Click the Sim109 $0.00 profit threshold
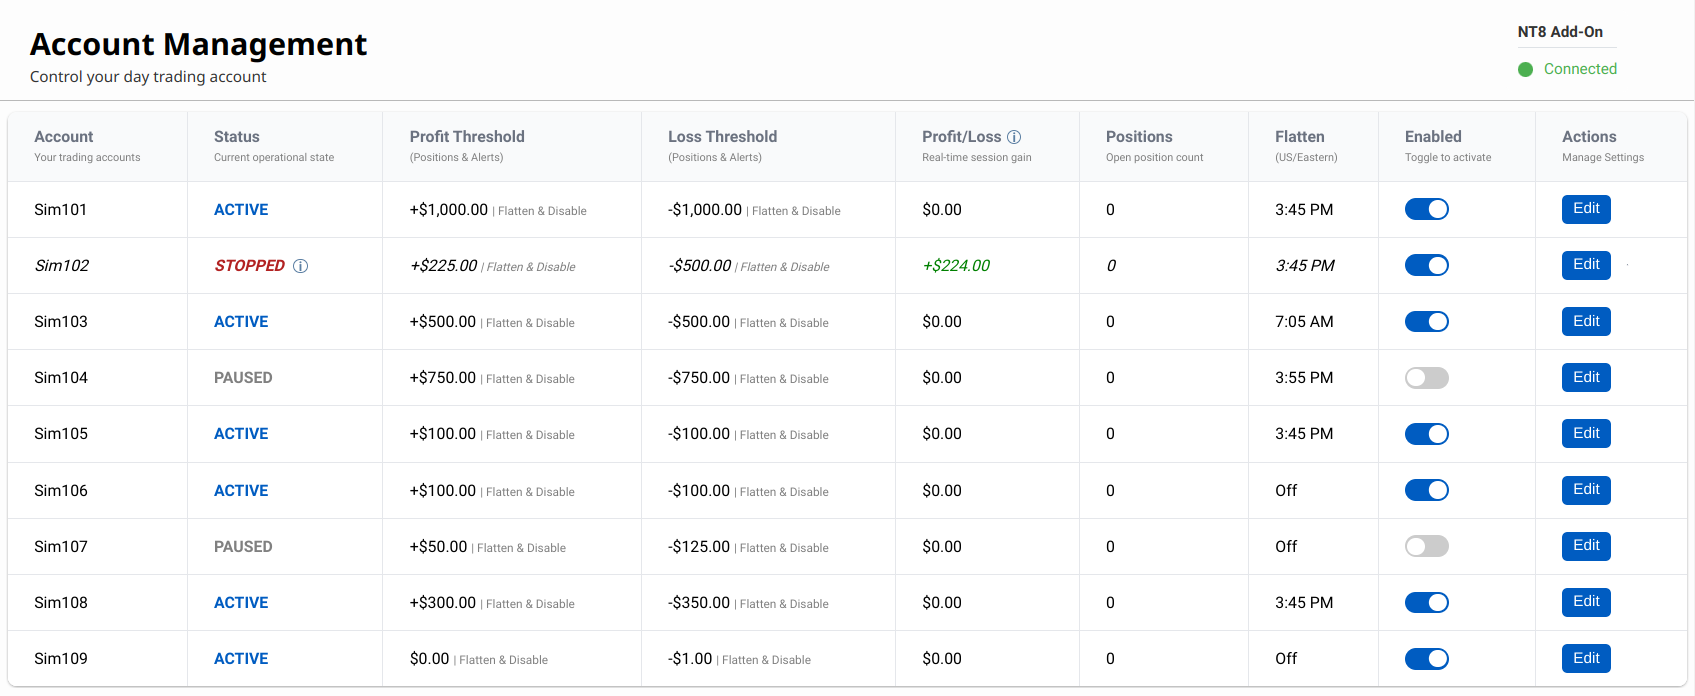This screenshot has height=696, width=1695. tap(429, 659)
